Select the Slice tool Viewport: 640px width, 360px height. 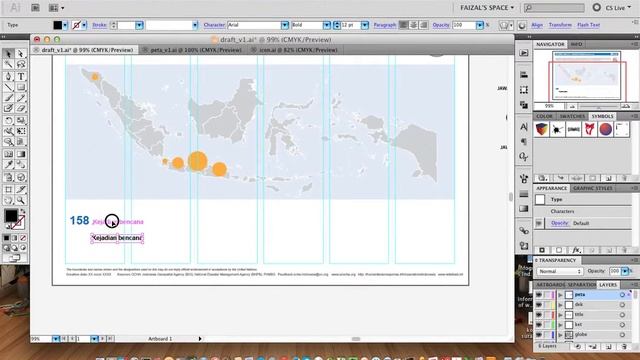pyautogui.click(x=21, y=189)
